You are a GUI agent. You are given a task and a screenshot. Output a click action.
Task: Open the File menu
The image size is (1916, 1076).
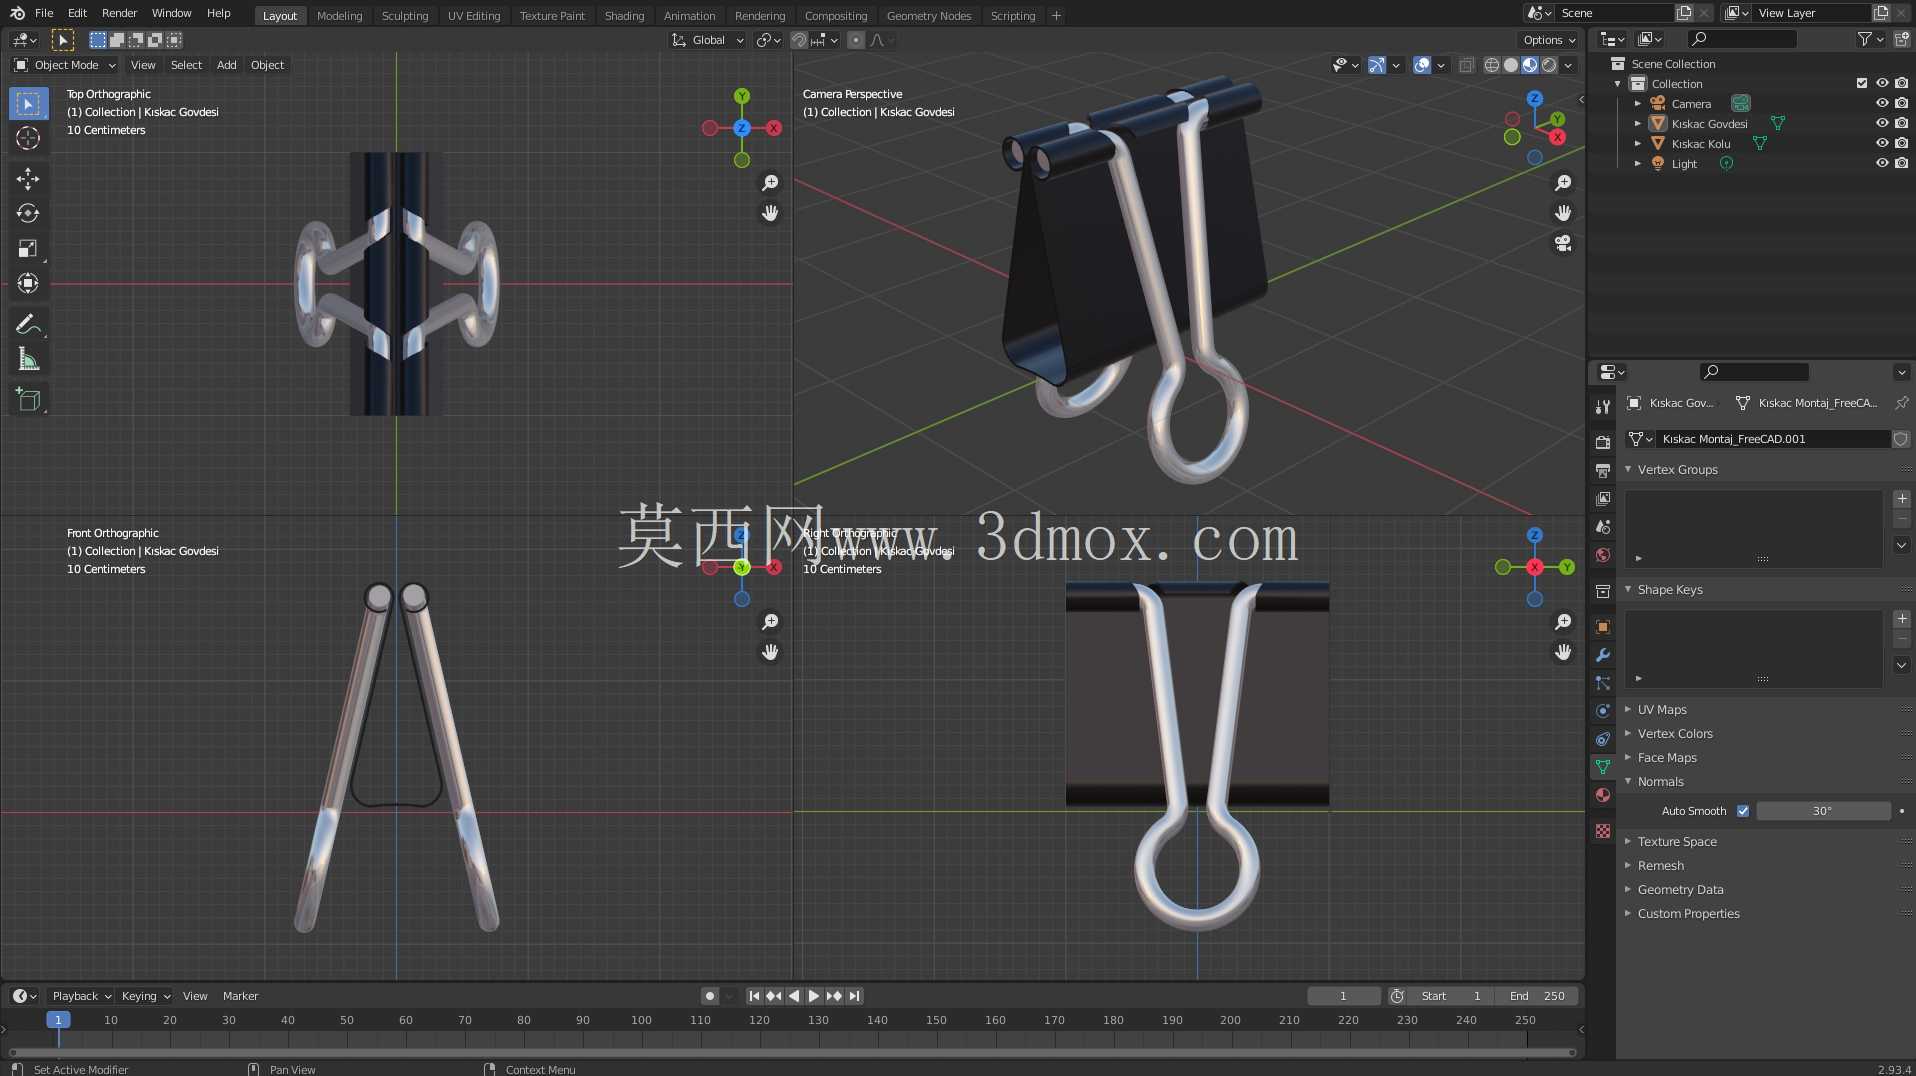(x=44, y=14)
